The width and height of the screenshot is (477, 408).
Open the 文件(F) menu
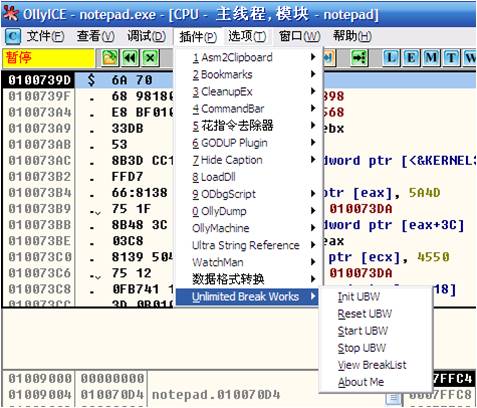pos(45,36)
